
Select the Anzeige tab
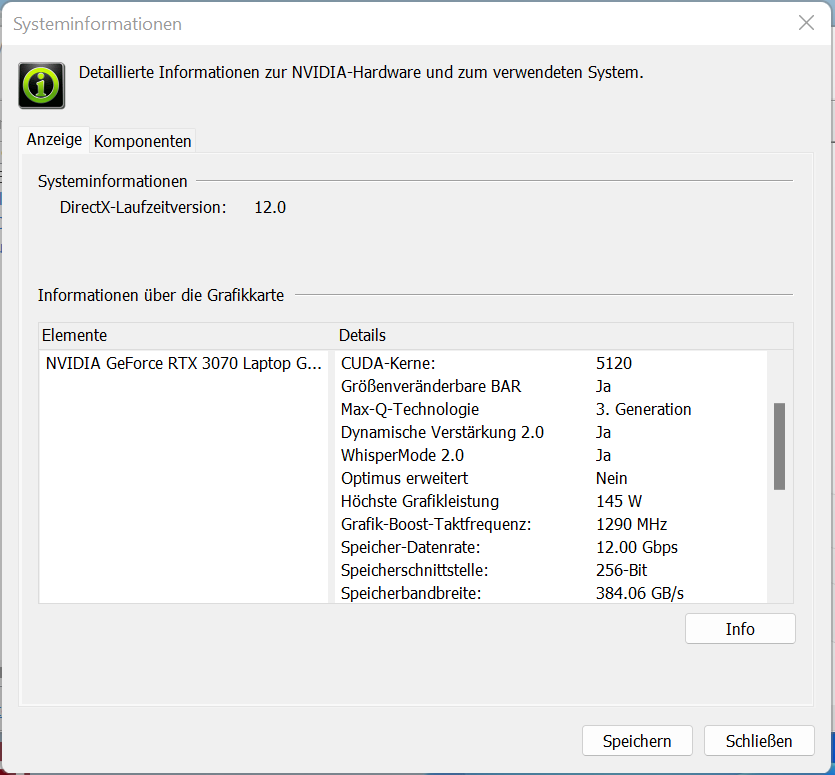(x=54, y=140)
